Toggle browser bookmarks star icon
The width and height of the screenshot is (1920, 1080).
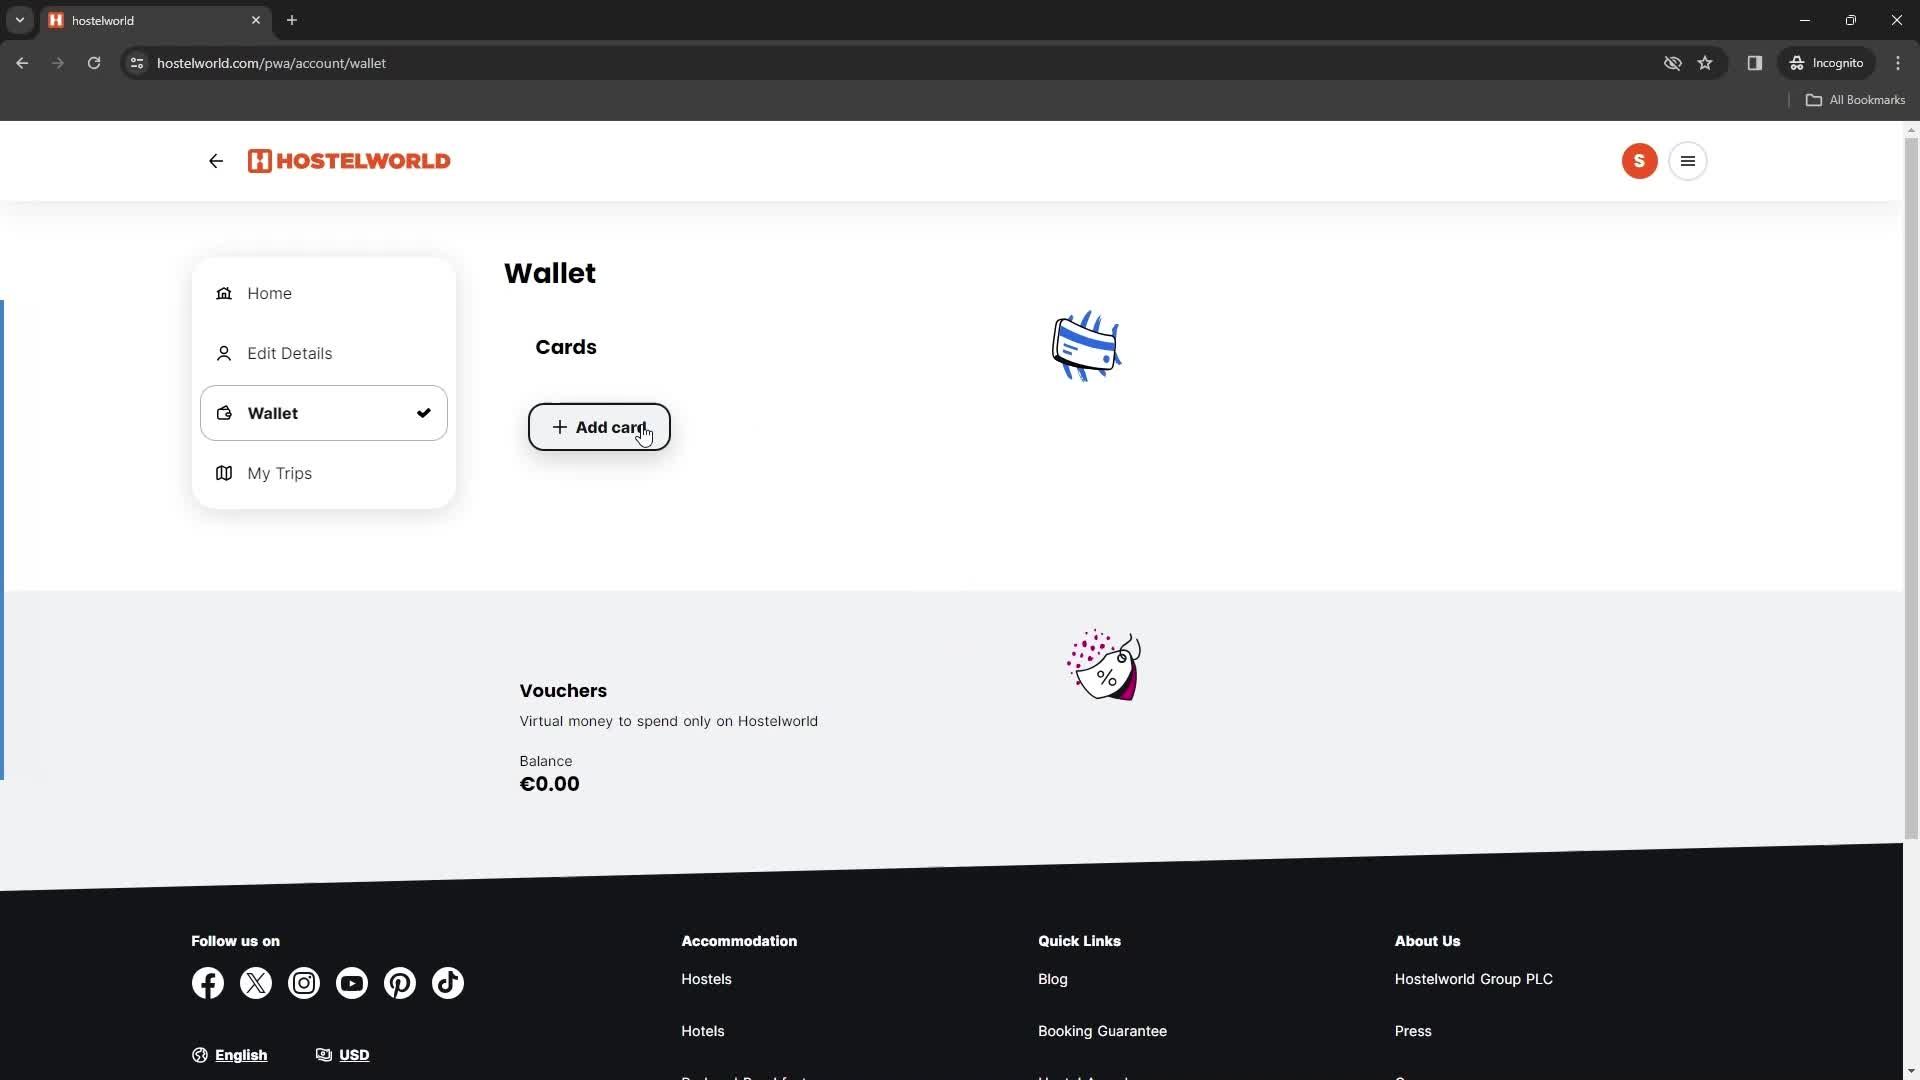tap(1705, 63)
